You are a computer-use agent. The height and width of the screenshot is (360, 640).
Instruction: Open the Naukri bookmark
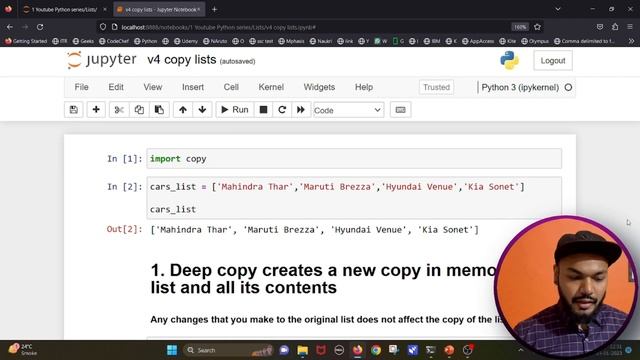click(320, 41)
